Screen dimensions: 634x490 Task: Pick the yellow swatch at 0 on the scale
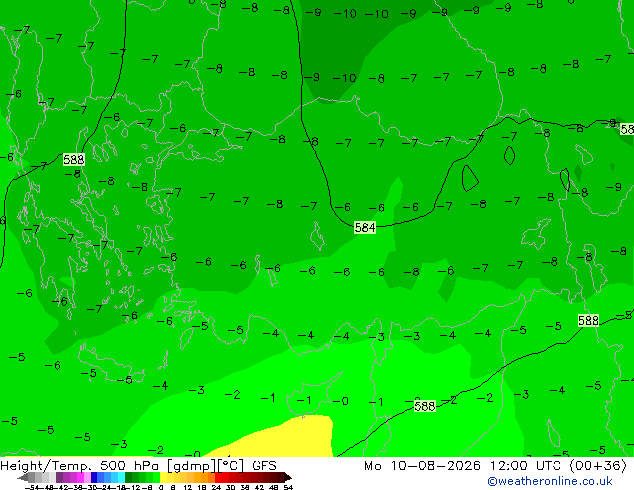point(163,477)
